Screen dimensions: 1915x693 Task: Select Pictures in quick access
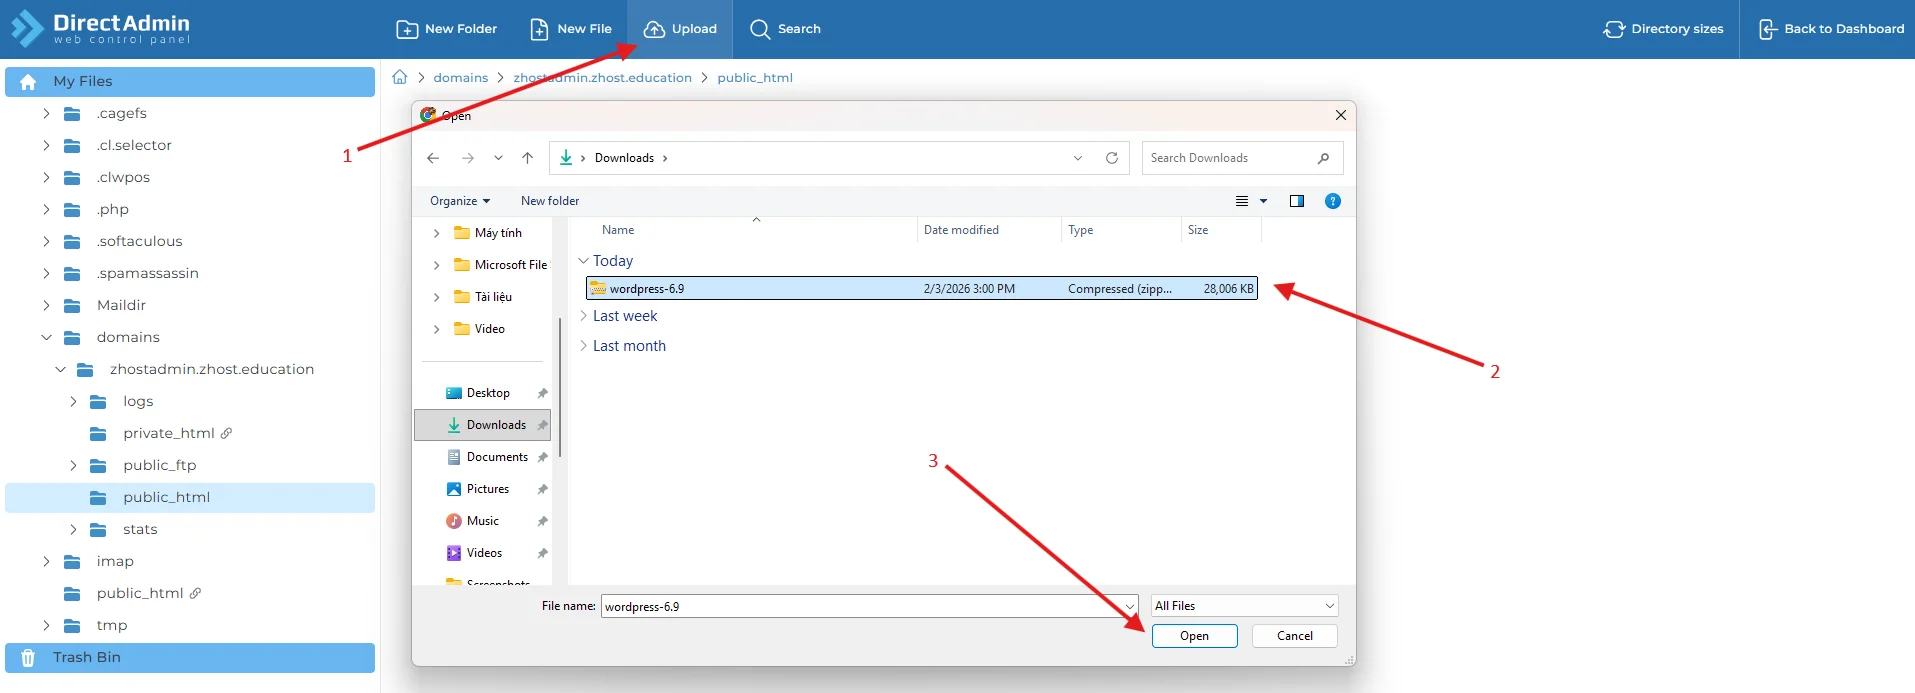[x=488, y=489]
